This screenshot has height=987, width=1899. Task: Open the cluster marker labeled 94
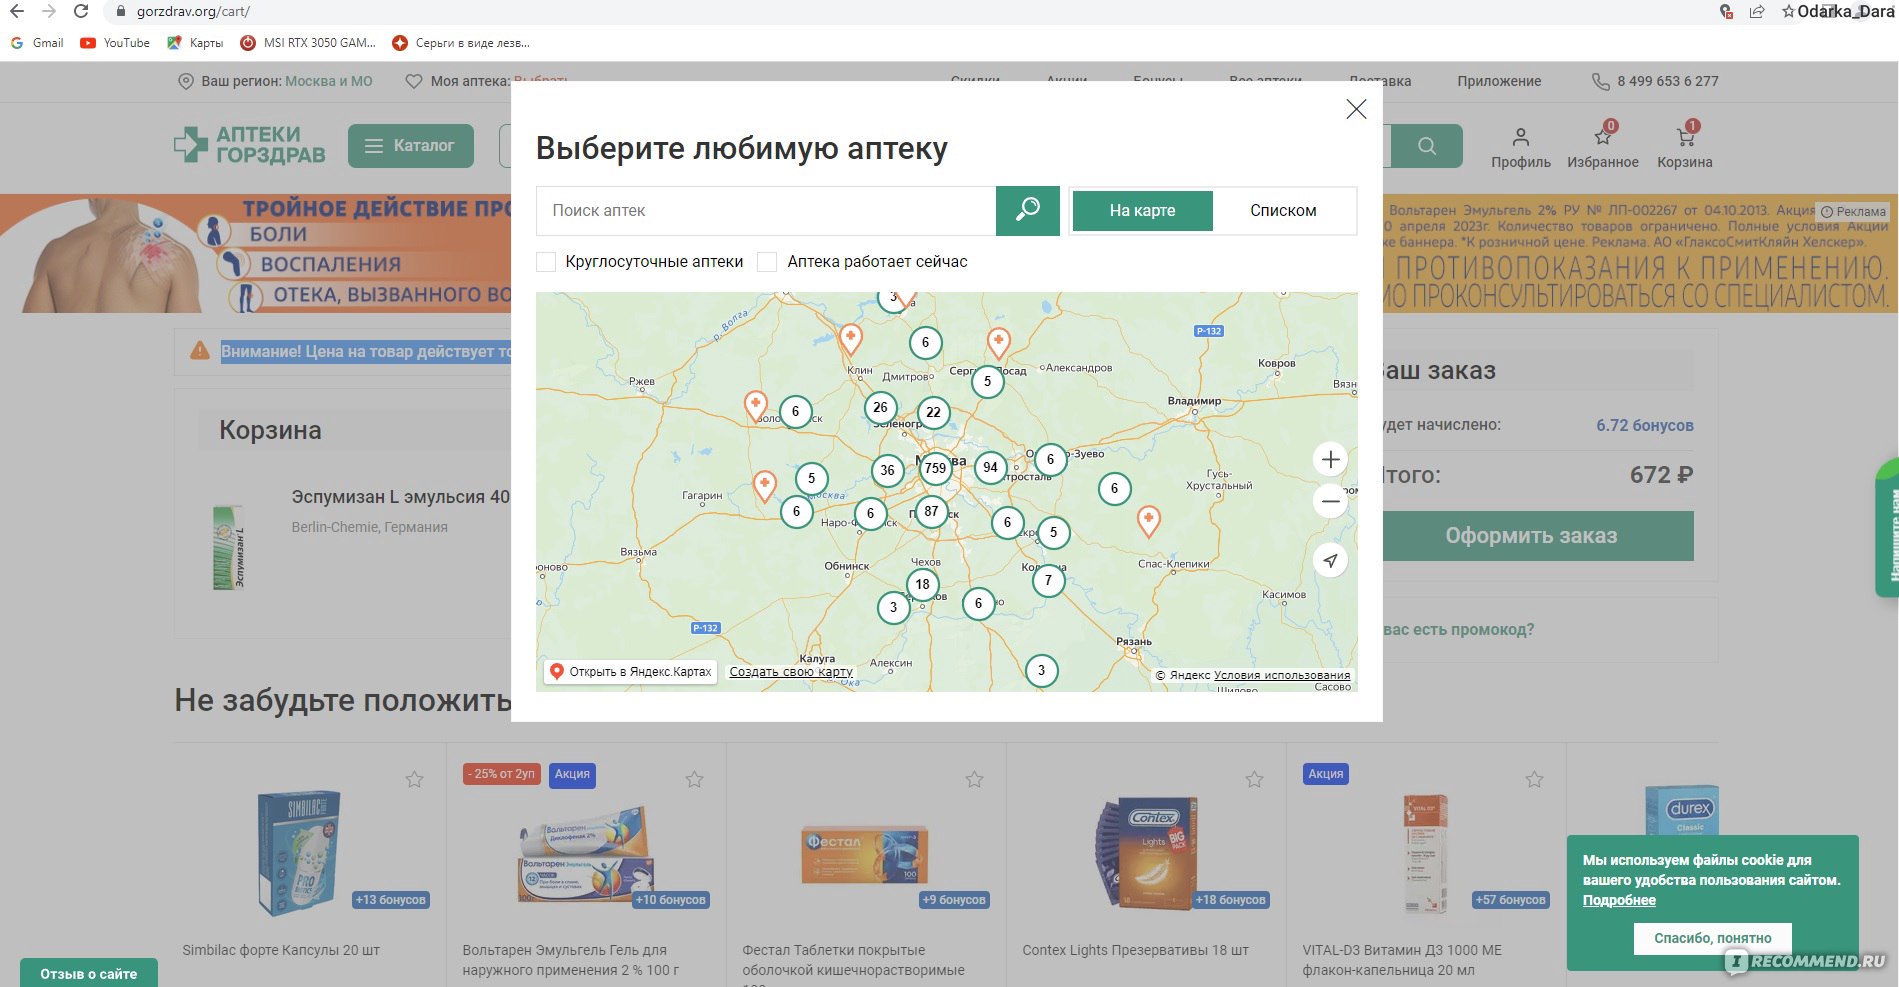click(990, 467)
